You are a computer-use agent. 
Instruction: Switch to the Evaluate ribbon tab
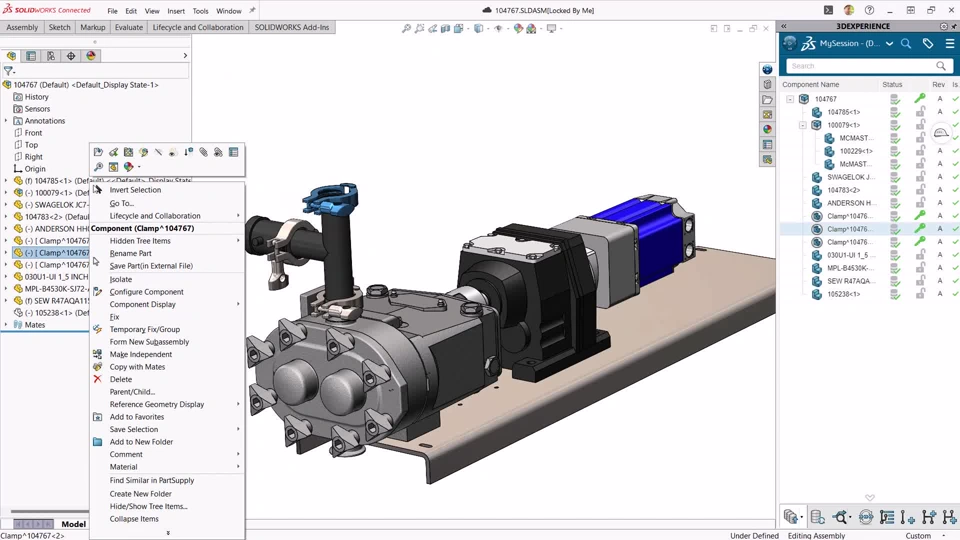click(x=129, y=27)
